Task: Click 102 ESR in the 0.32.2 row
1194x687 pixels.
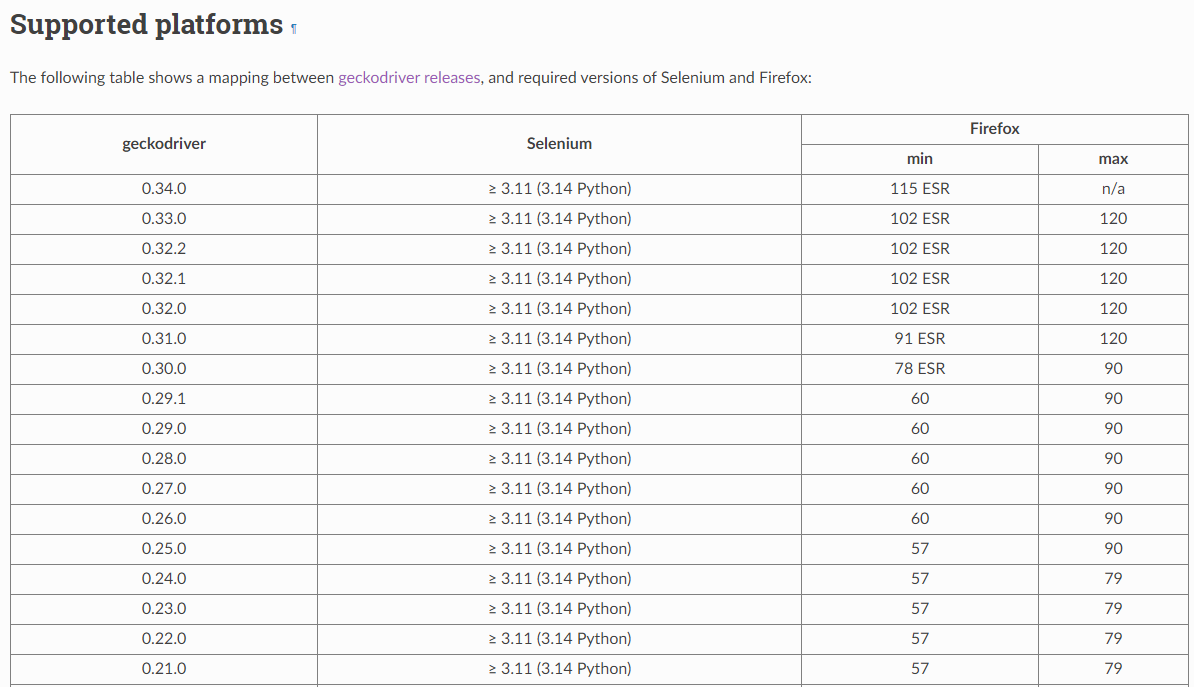Action: pos(920,249)
